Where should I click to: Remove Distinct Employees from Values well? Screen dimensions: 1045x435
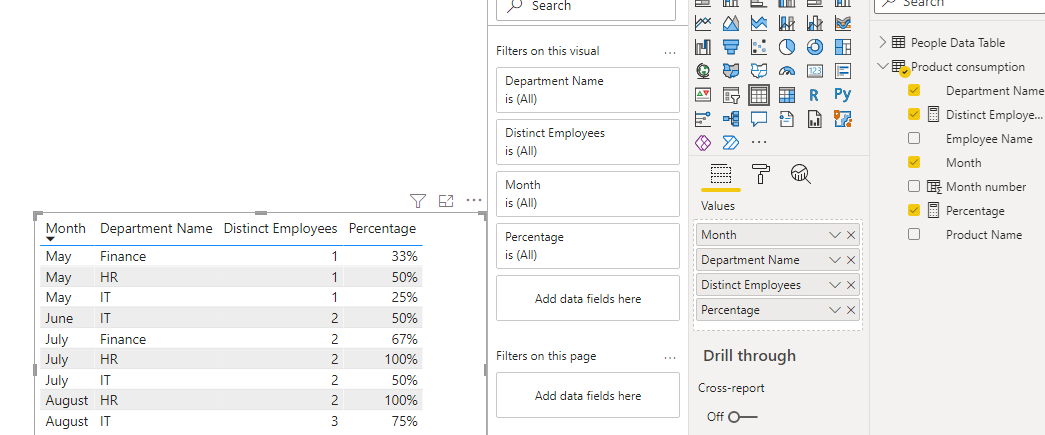(851, 285)
